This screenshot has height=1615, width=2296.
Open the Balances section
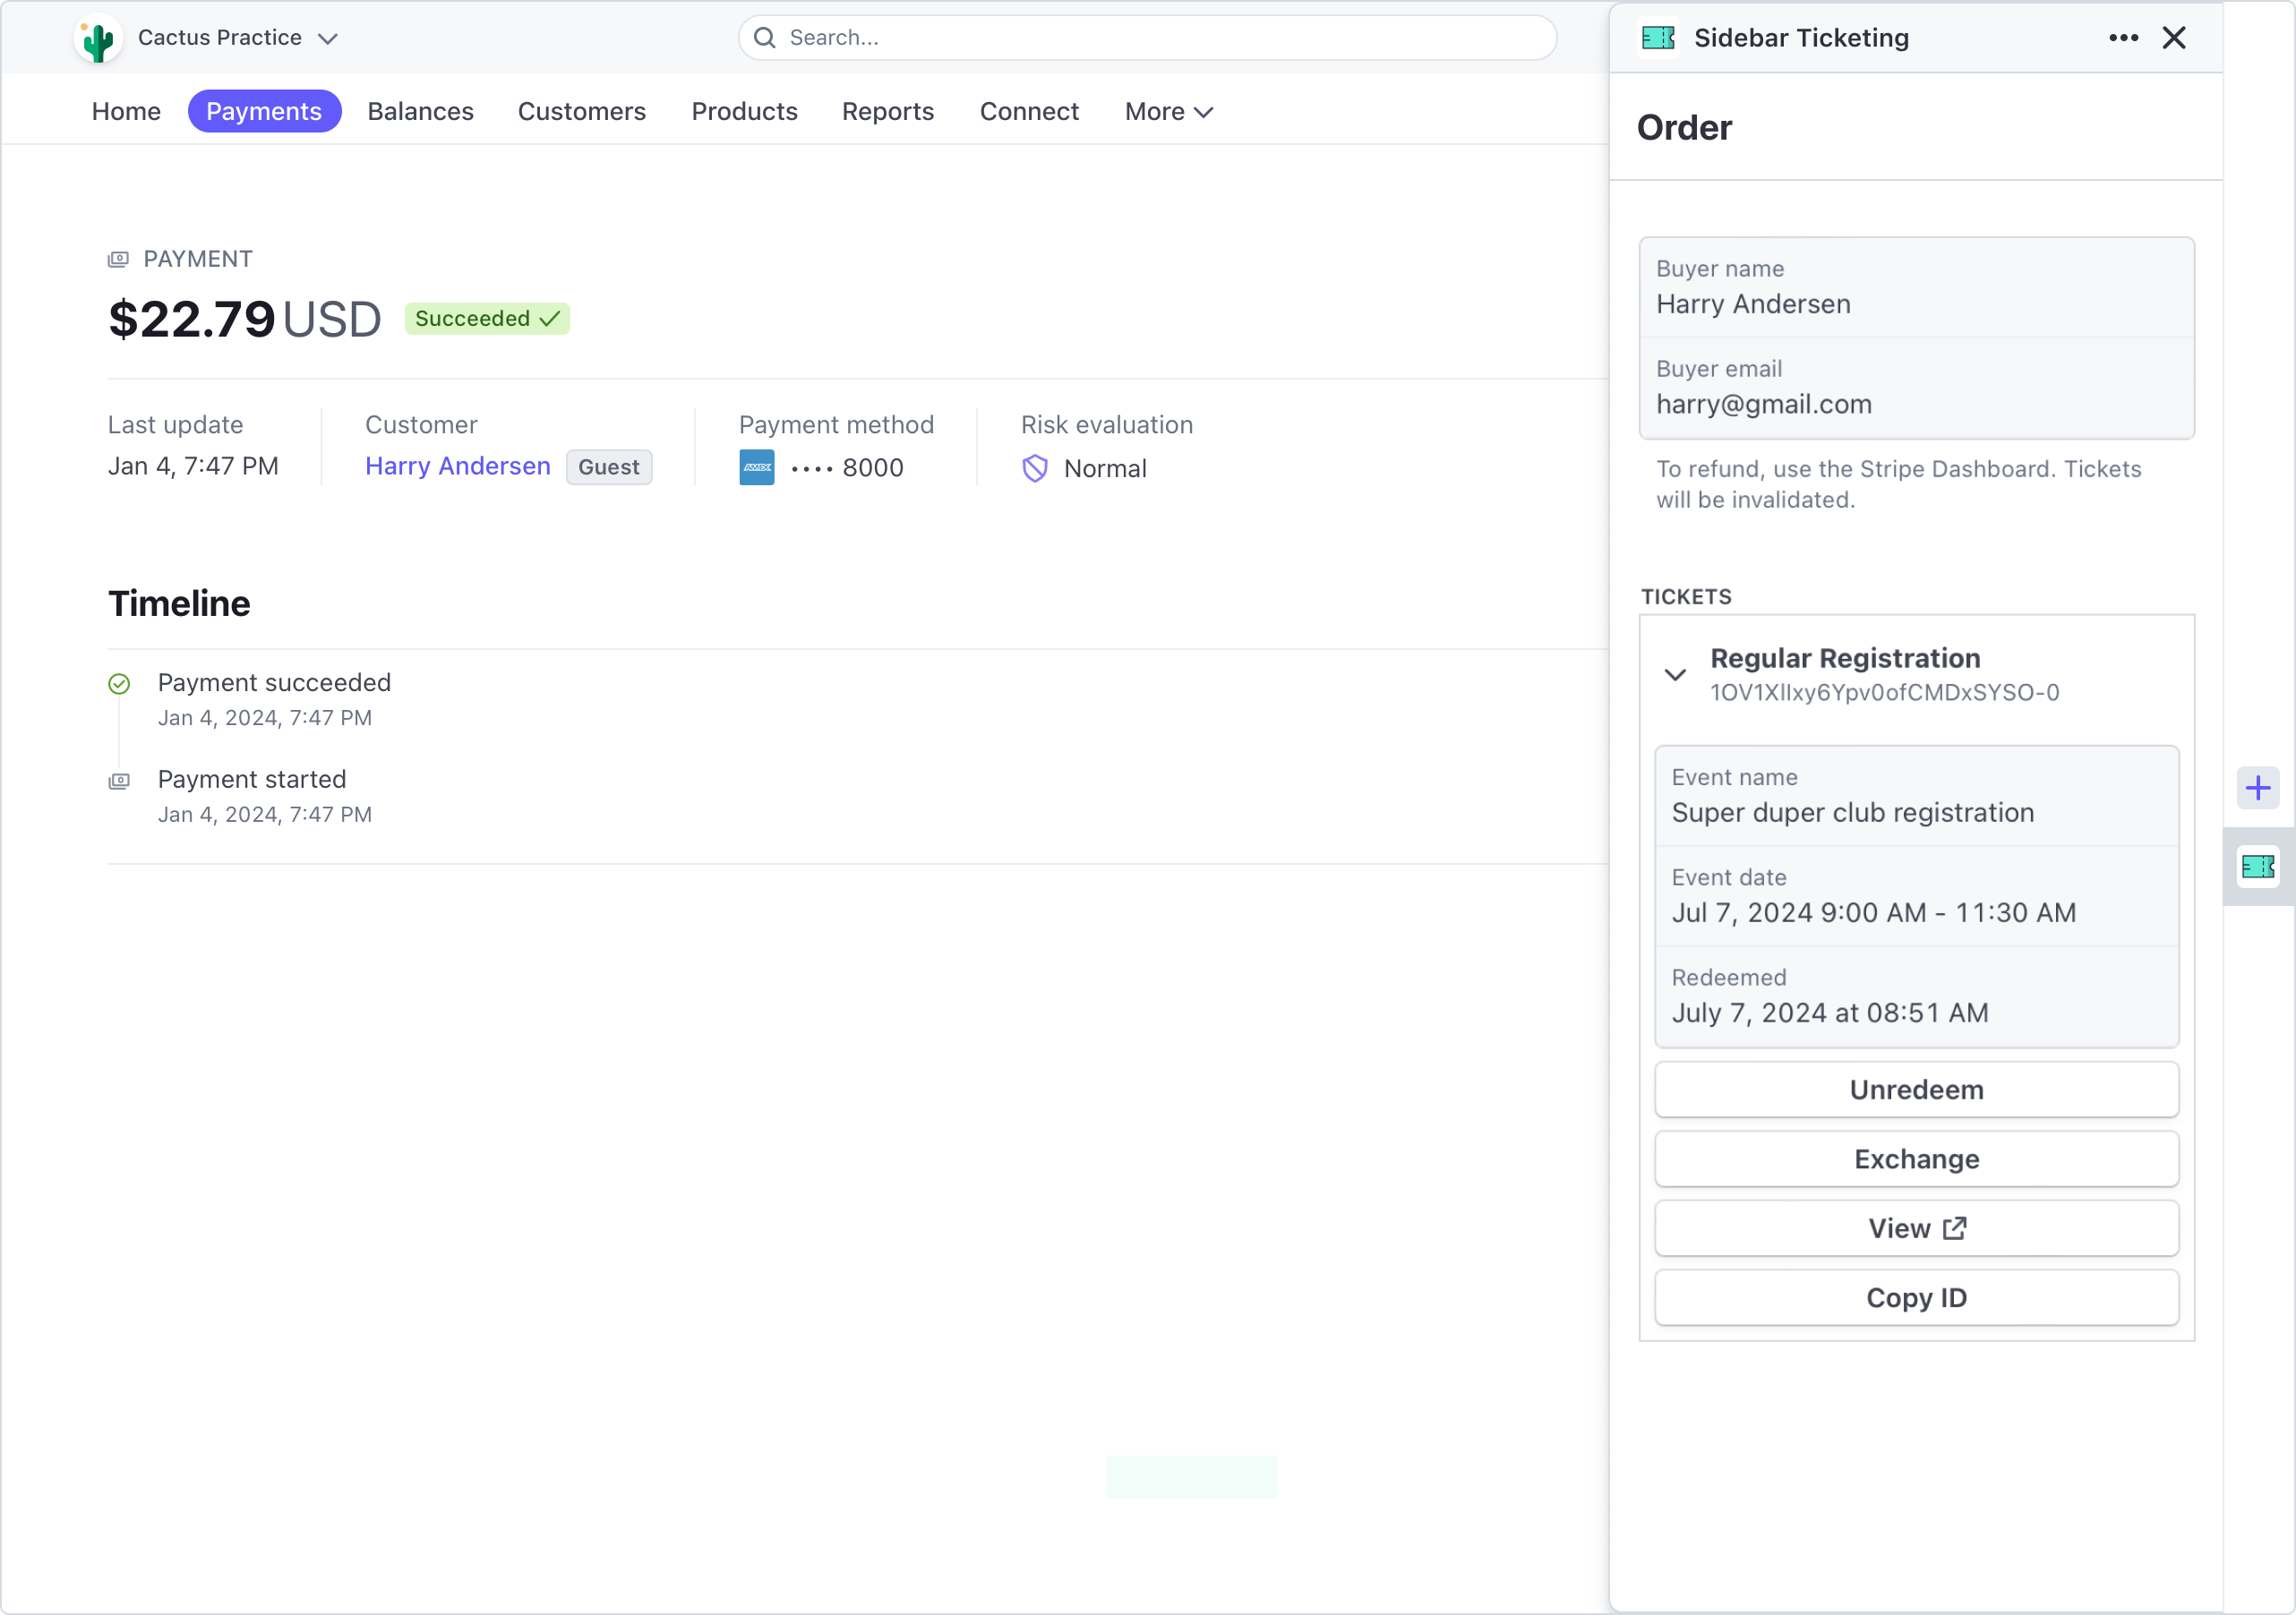coord(420,111)
